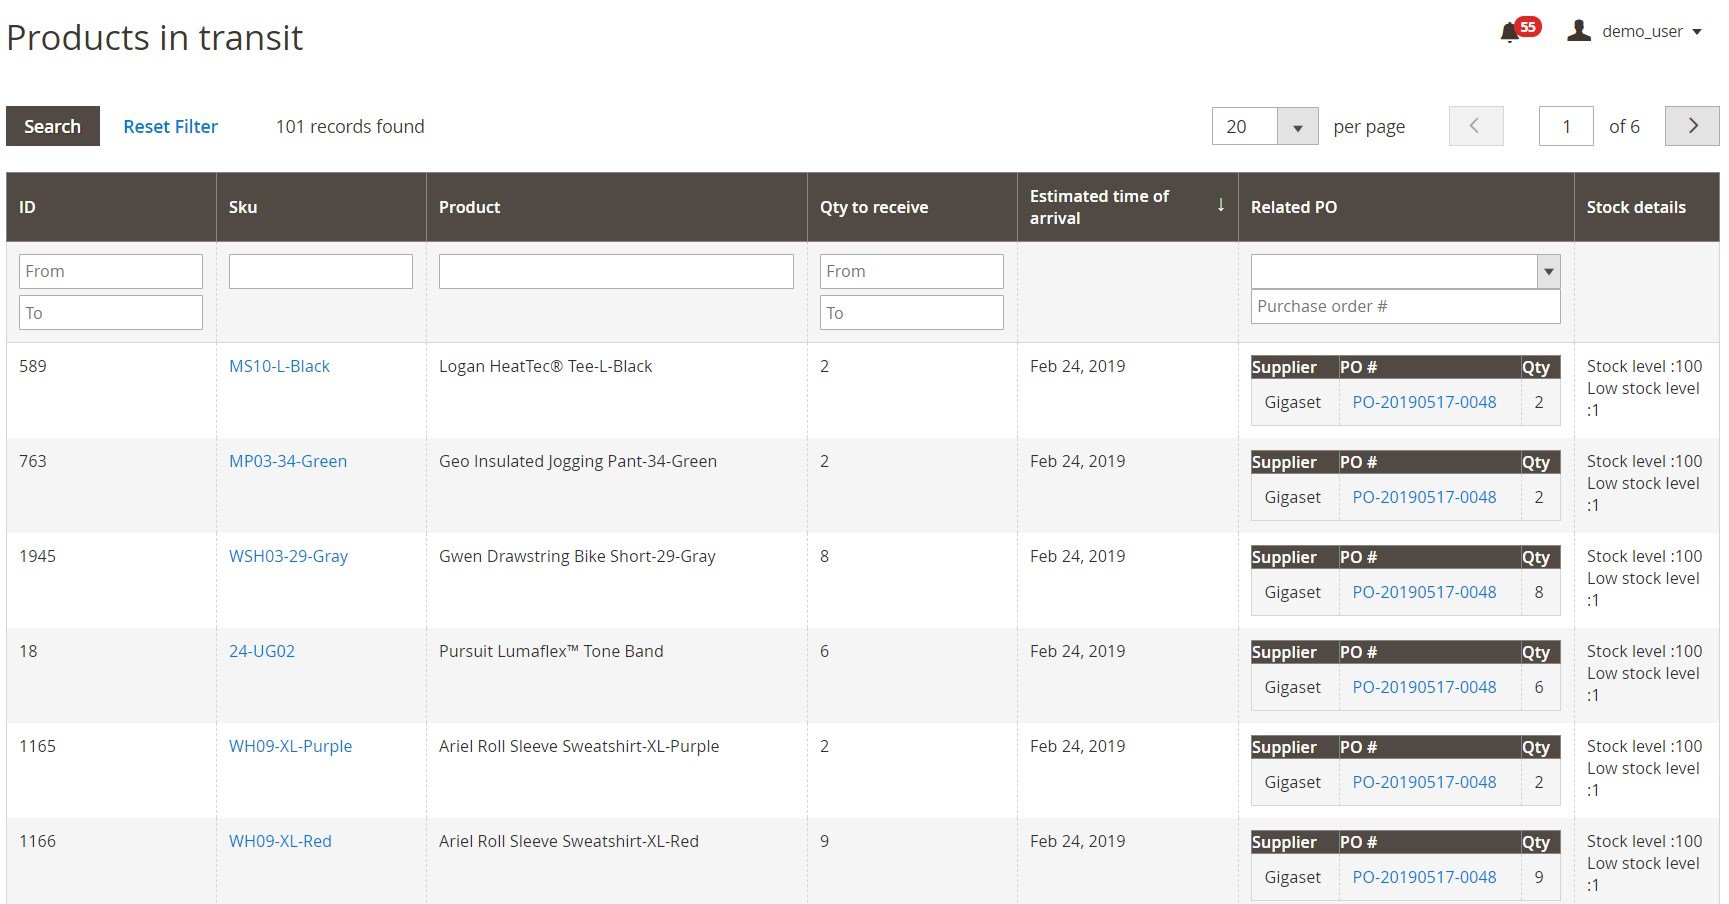Open the PO link for row 1945
Screen dimensions: 1729x904
pos(1424,592)
